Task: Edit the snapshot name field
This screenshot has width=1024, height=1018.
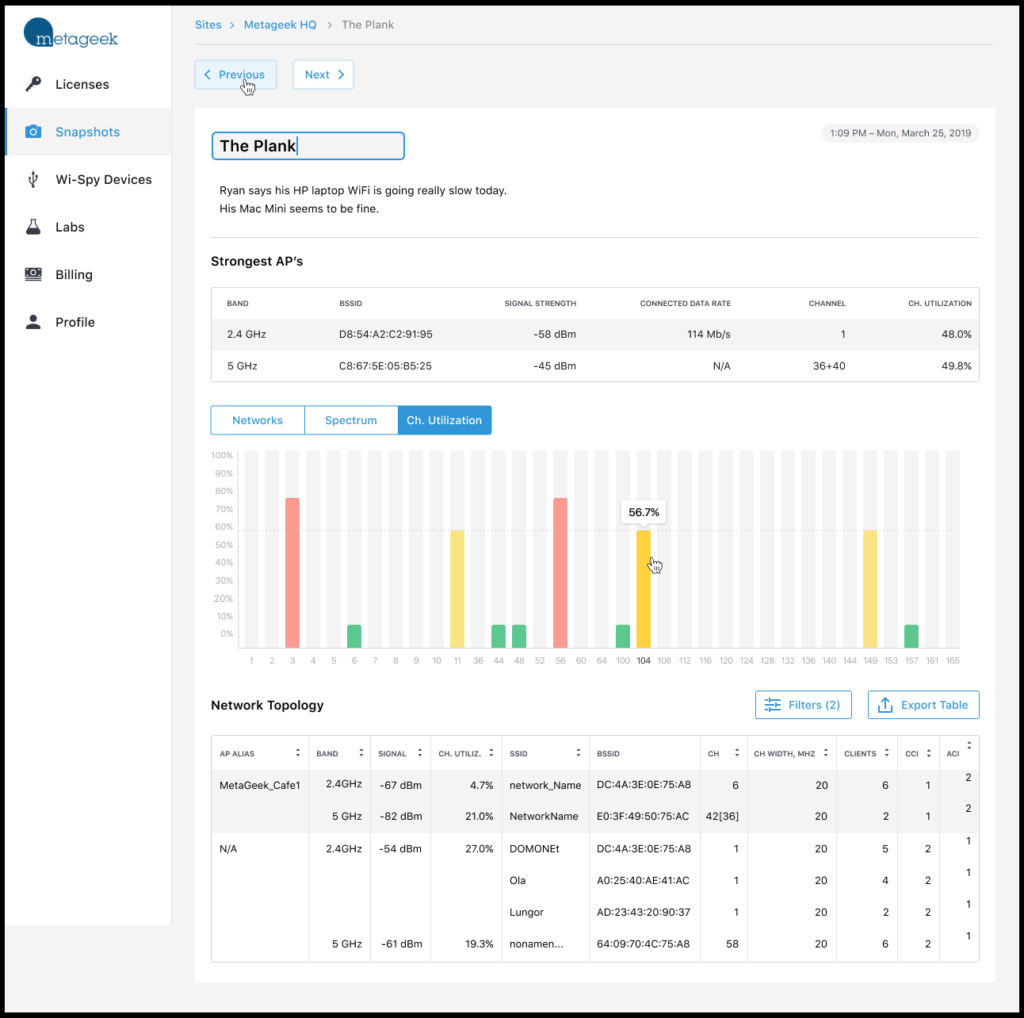Action: [308, 146]
